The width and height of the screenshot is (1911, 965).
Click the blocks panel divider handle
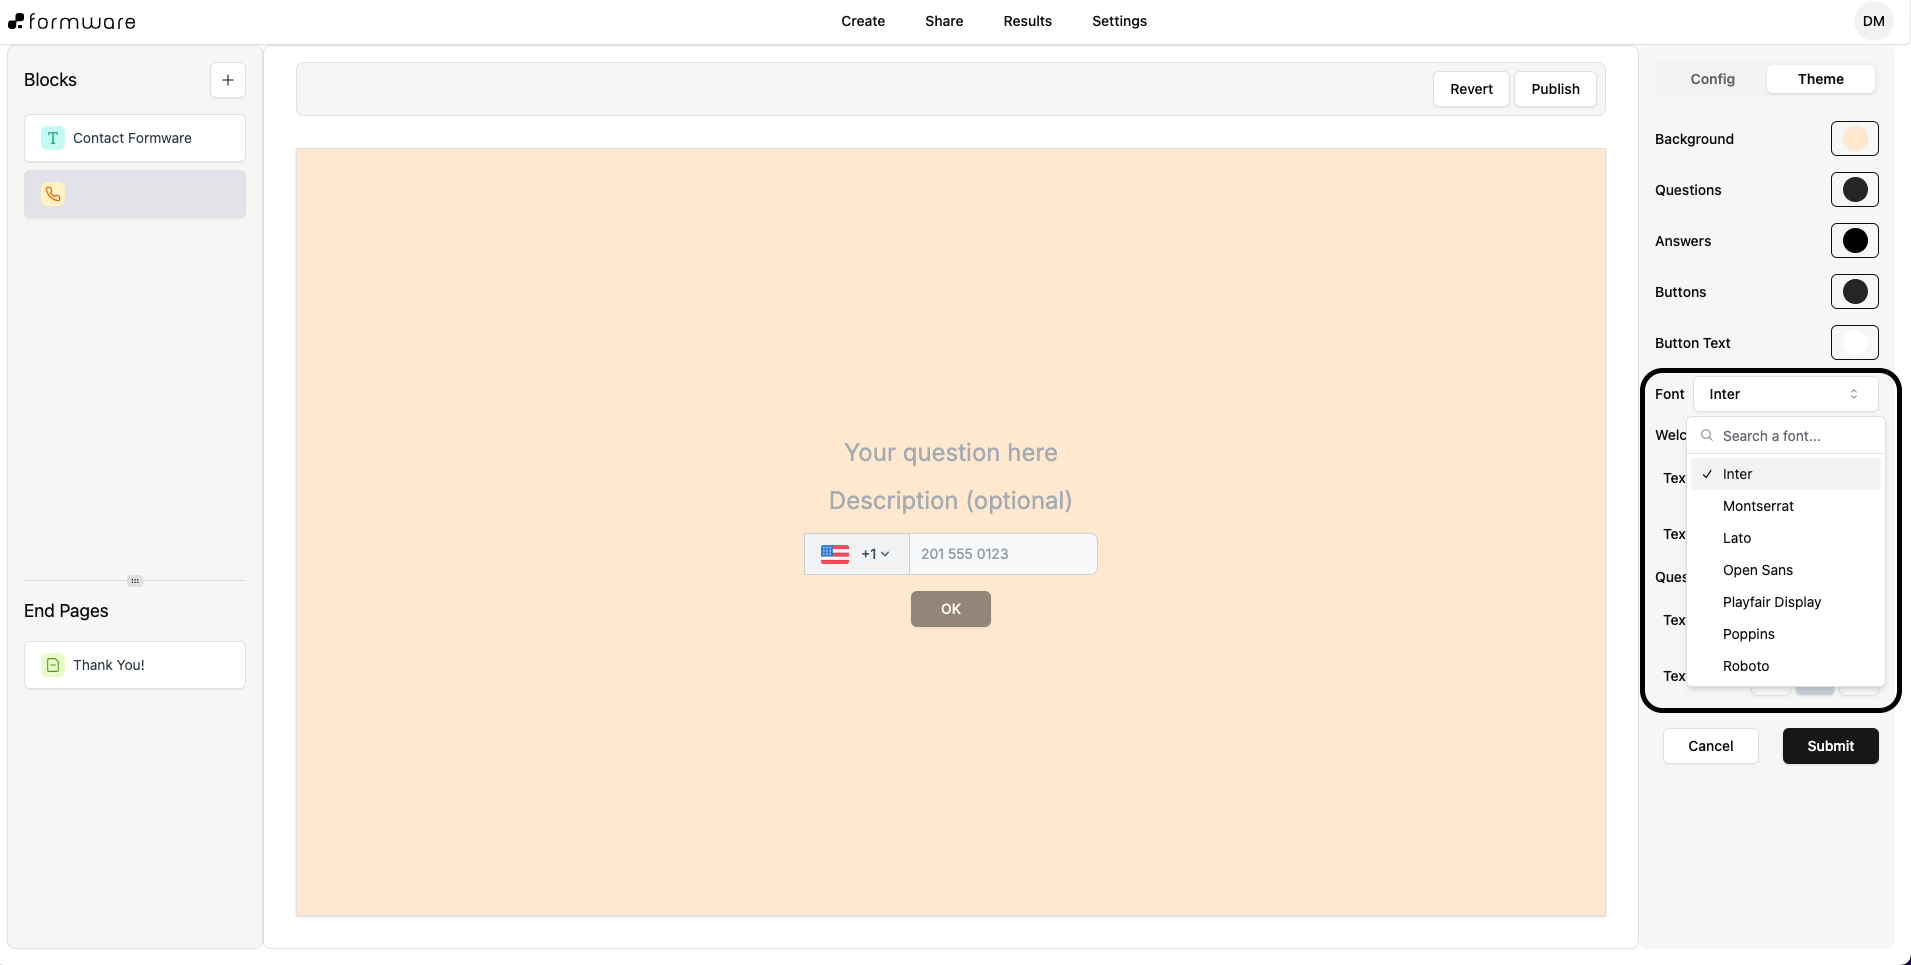[x=135, y=581]
